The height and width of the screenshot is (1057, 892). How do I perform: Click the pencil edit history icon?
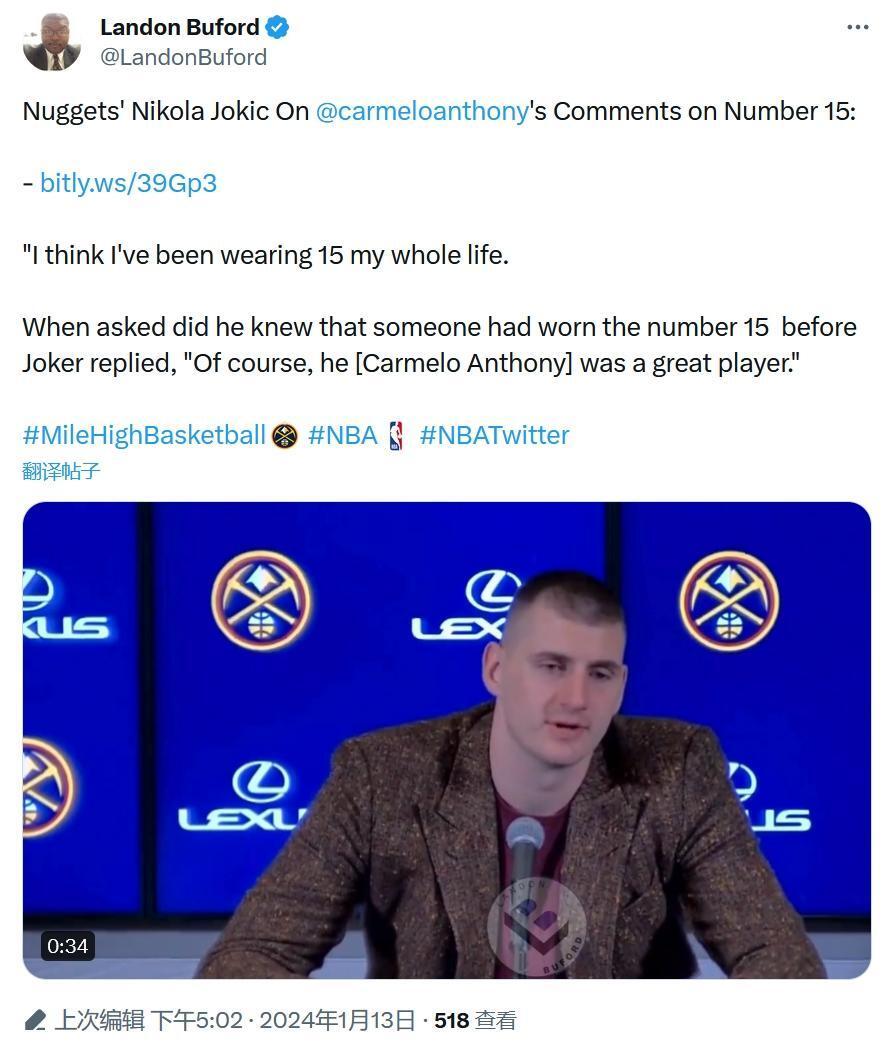tap(36, 1020)
